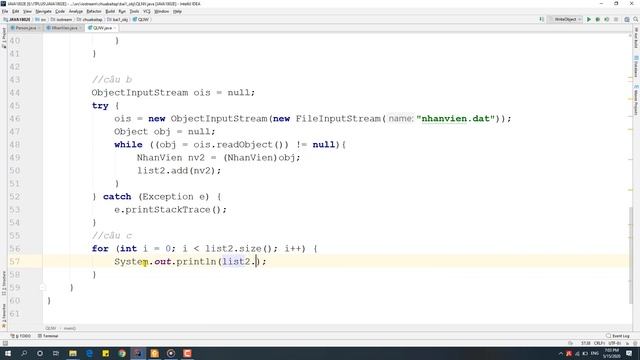Screen dimensions: 640x360
Task: Open the Structure tool window side tab
Action: click(4, 283)
